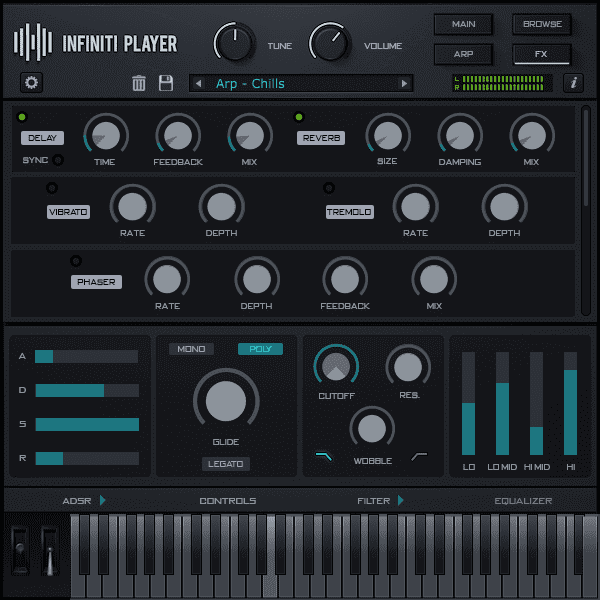Click the Phaser Feedback knob
600x600 pixels.
click(x=345, y=279)
